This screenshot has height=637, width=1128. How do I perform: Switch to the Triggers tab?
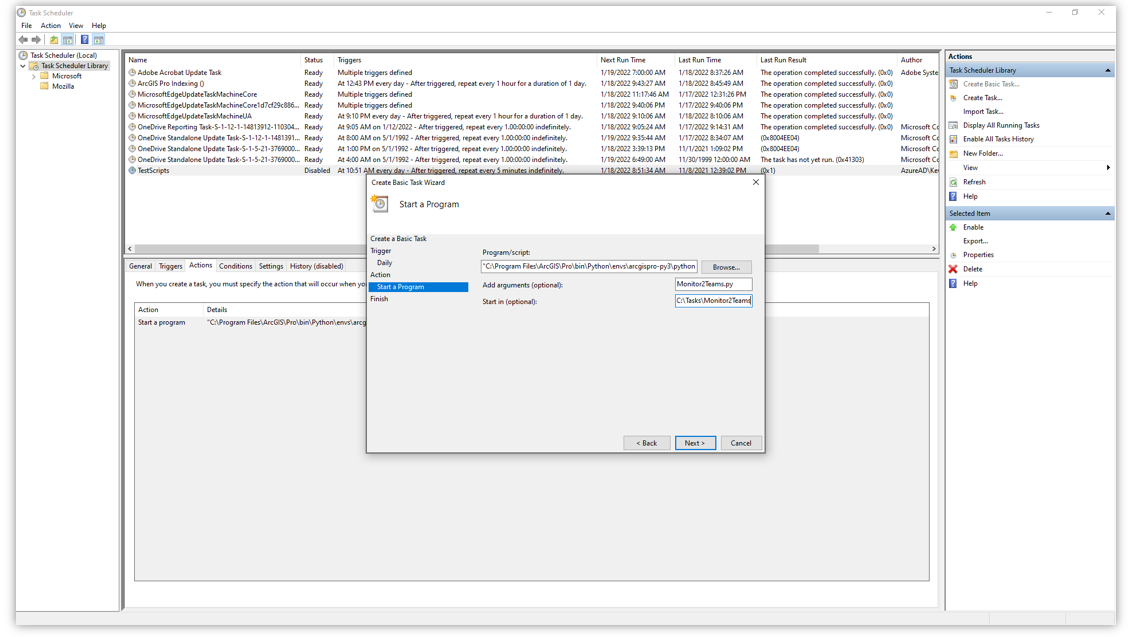(x=170, y=266)
